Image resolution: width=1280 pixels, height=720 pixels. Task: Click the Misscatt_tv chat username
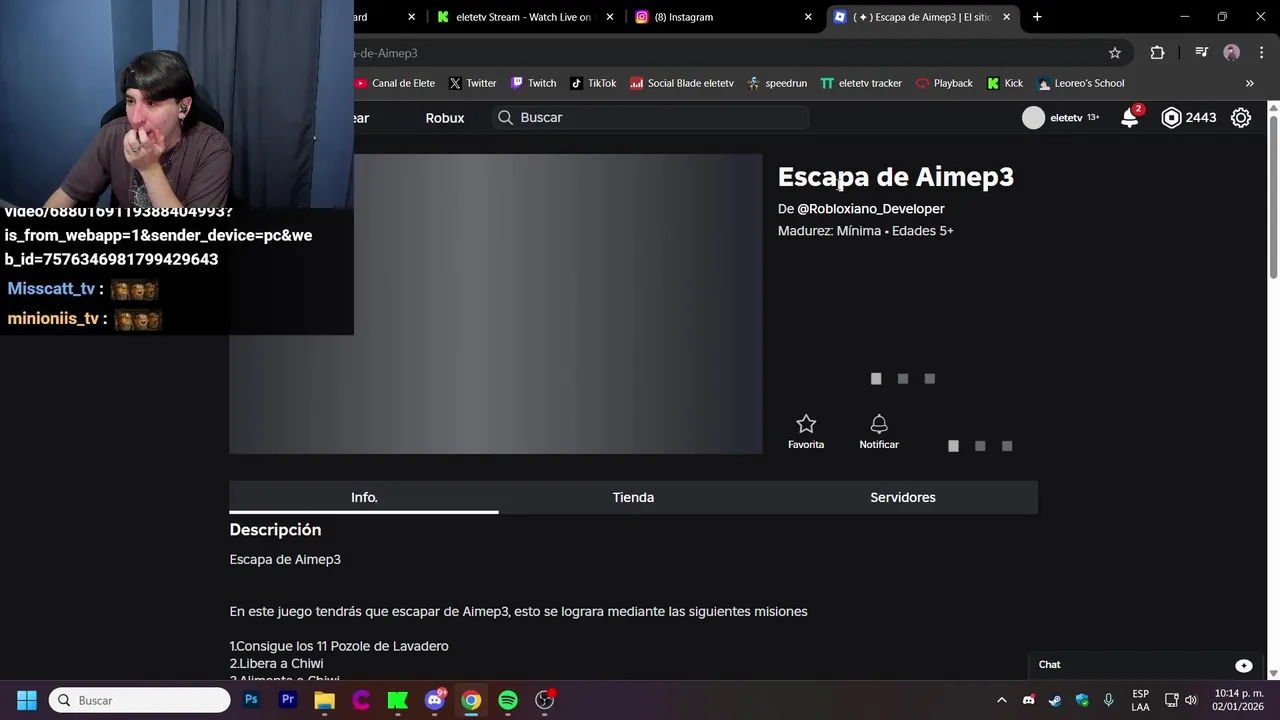point(51,289)
